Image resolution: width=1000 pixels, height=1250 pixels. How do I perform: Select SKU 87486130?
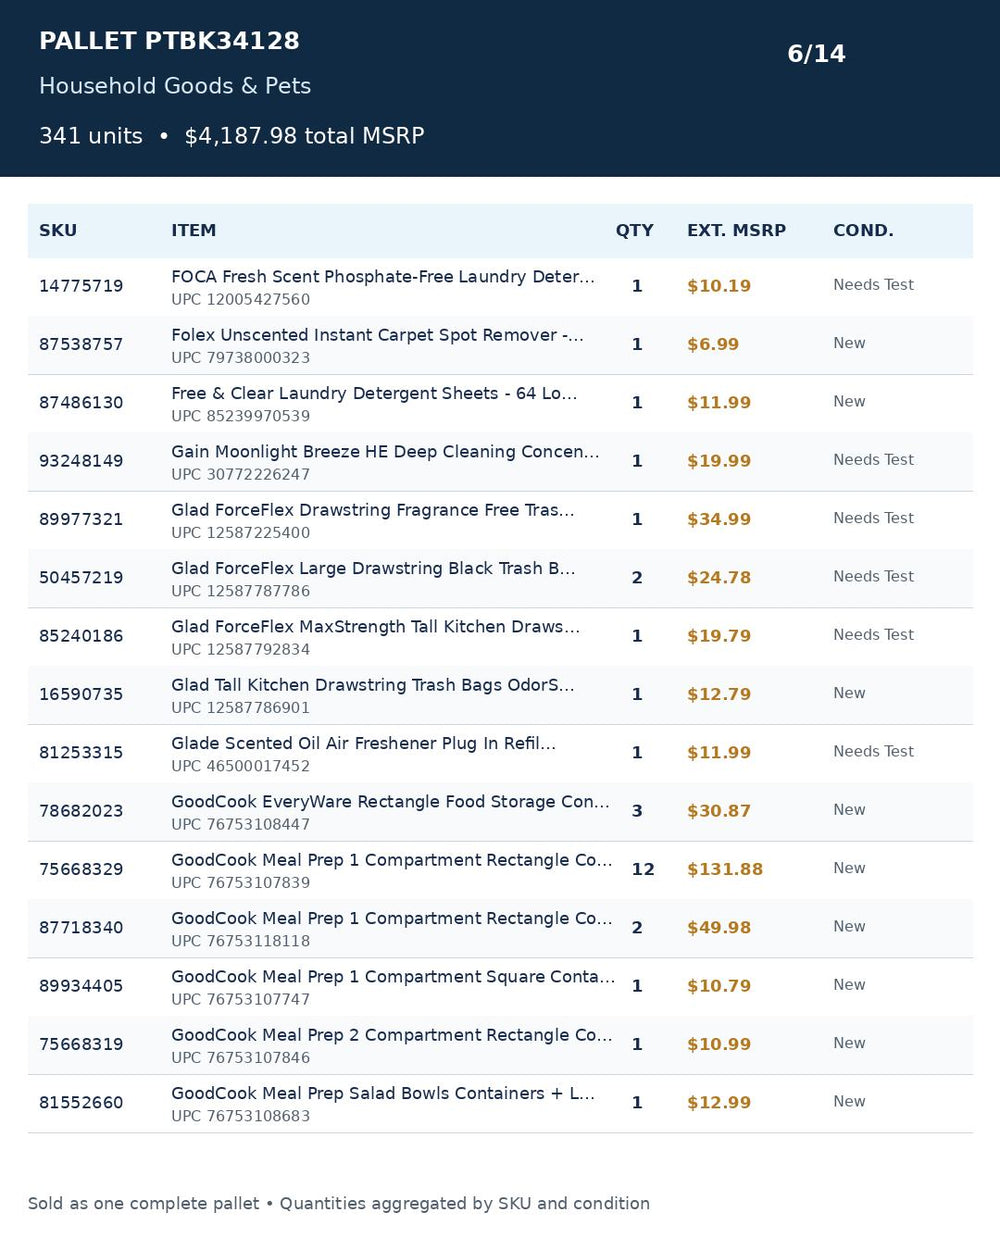[x=81, y=402]
